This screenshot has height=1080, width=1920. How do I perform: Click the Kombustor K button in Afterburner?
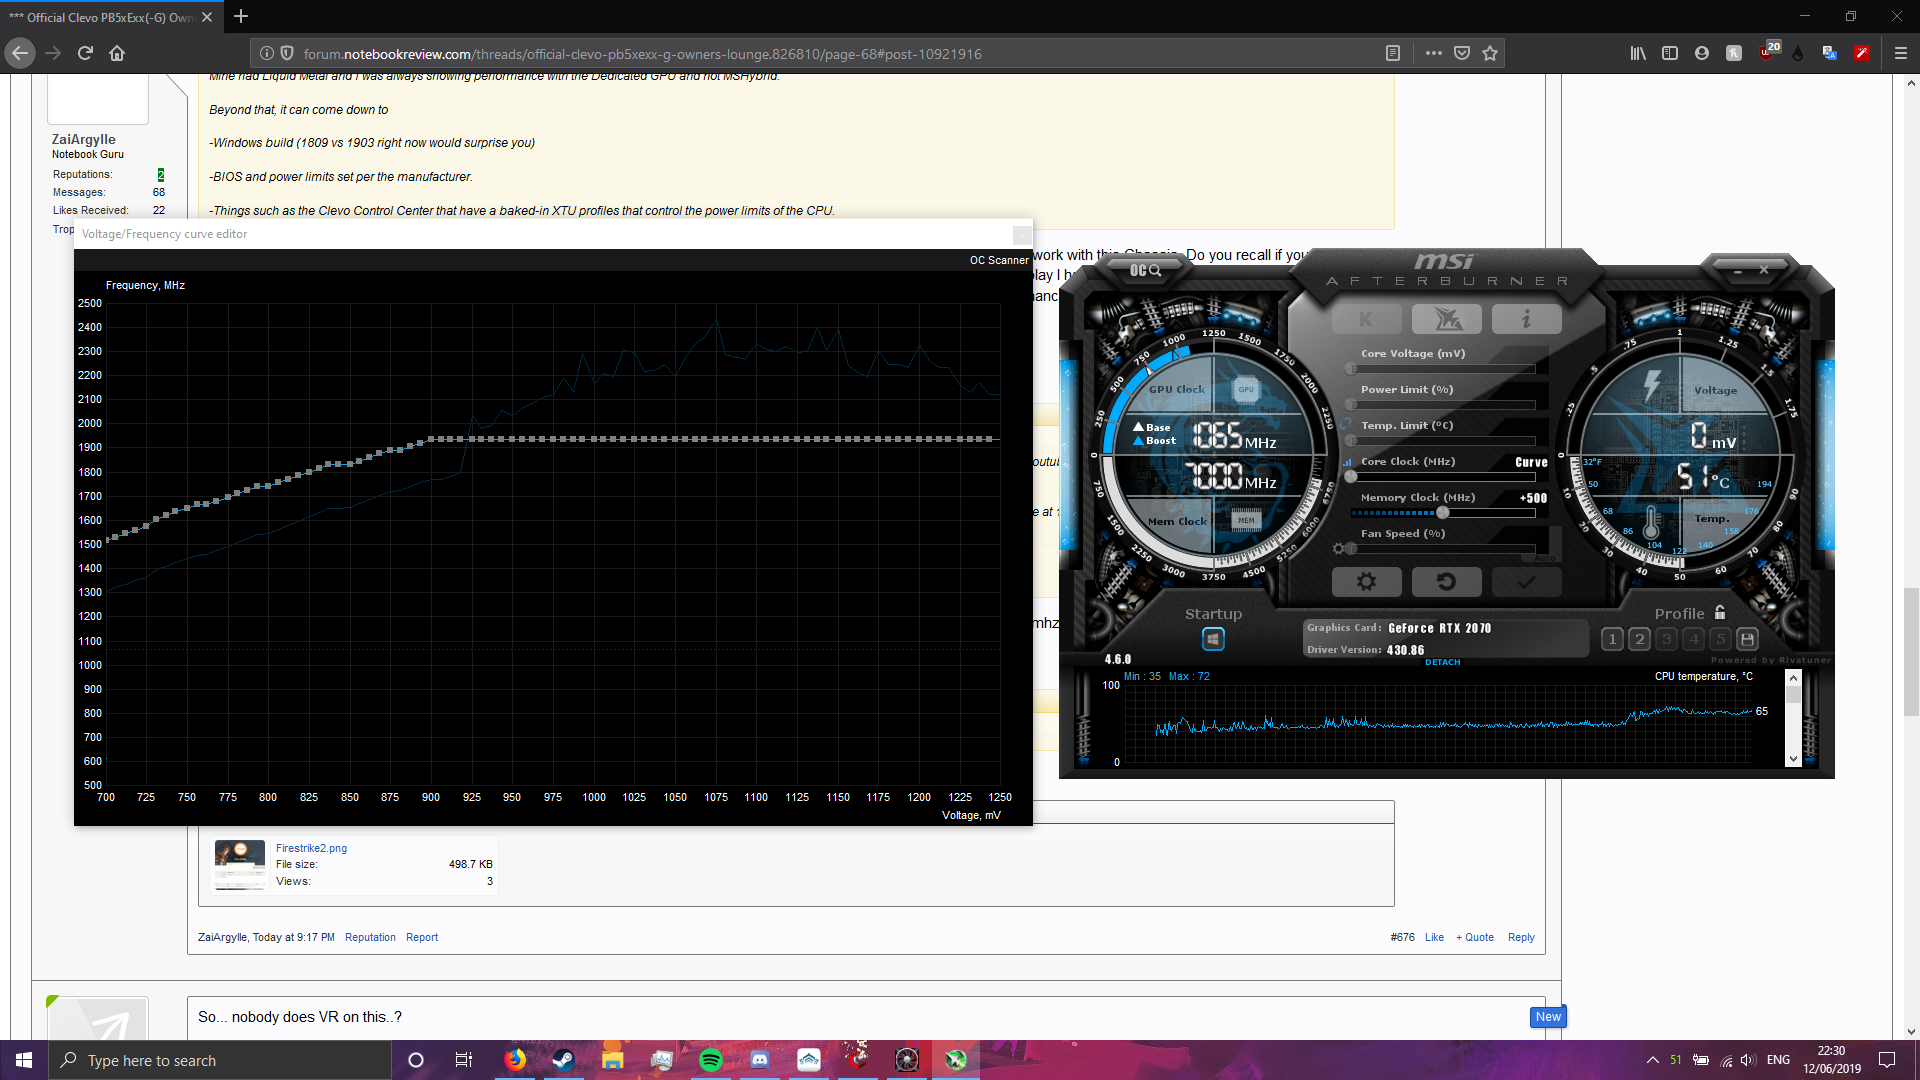[1366, 319]
